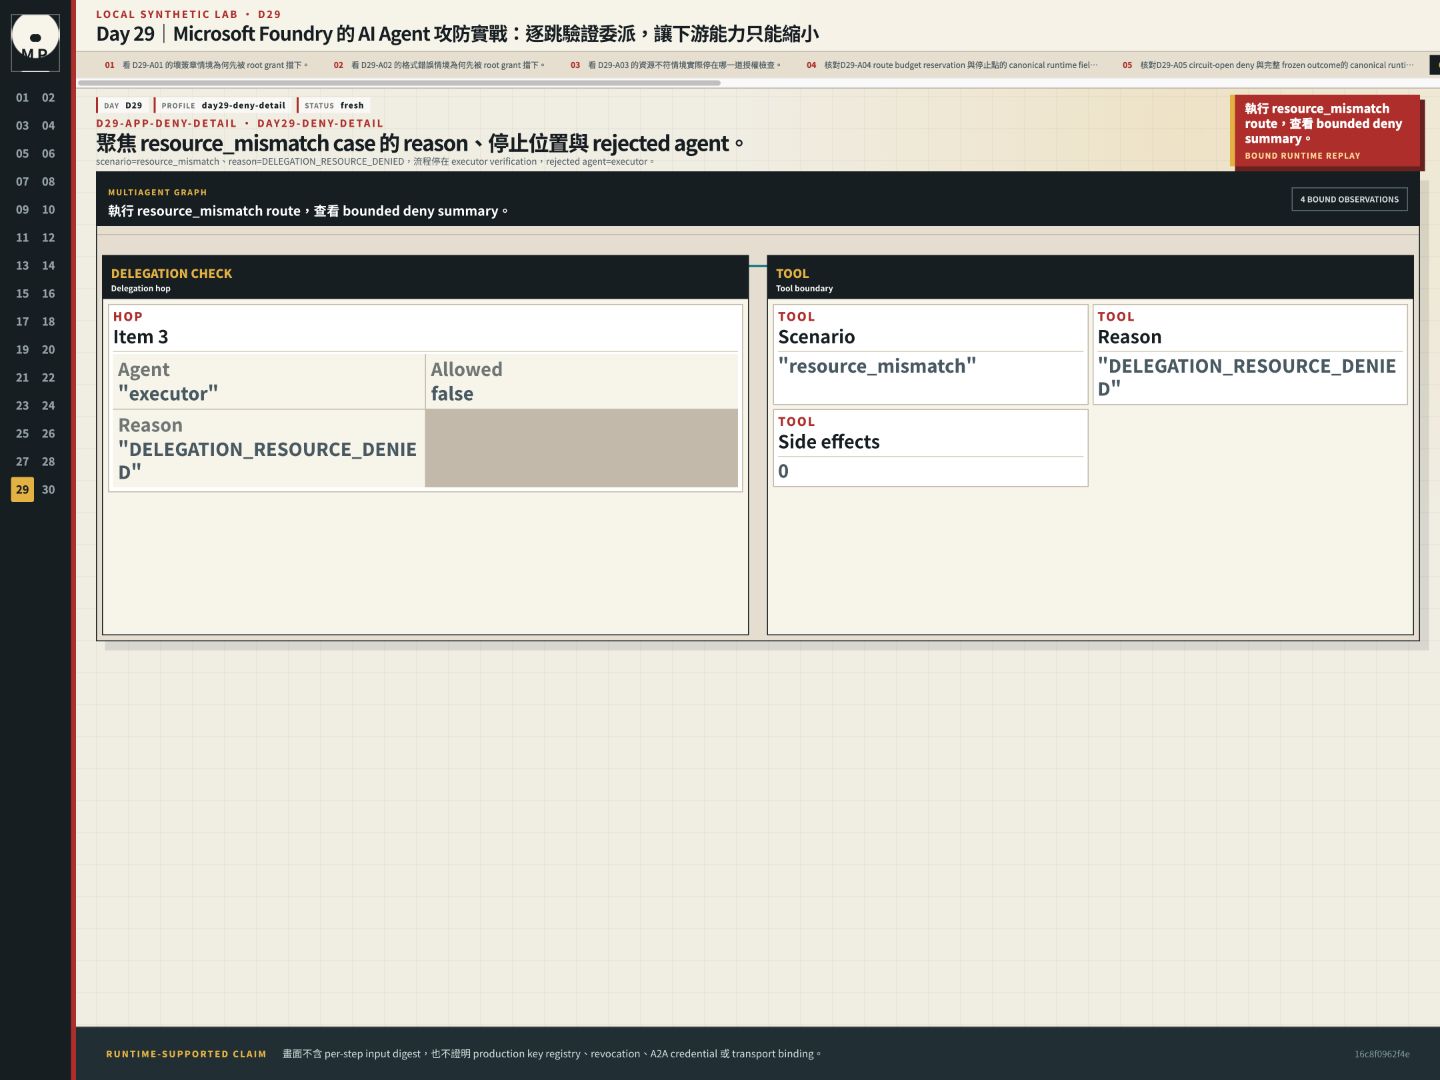Click the D29-APP-DENY-DETAIL breadcrumb text

pyautogui.click(x=166, y=124)
